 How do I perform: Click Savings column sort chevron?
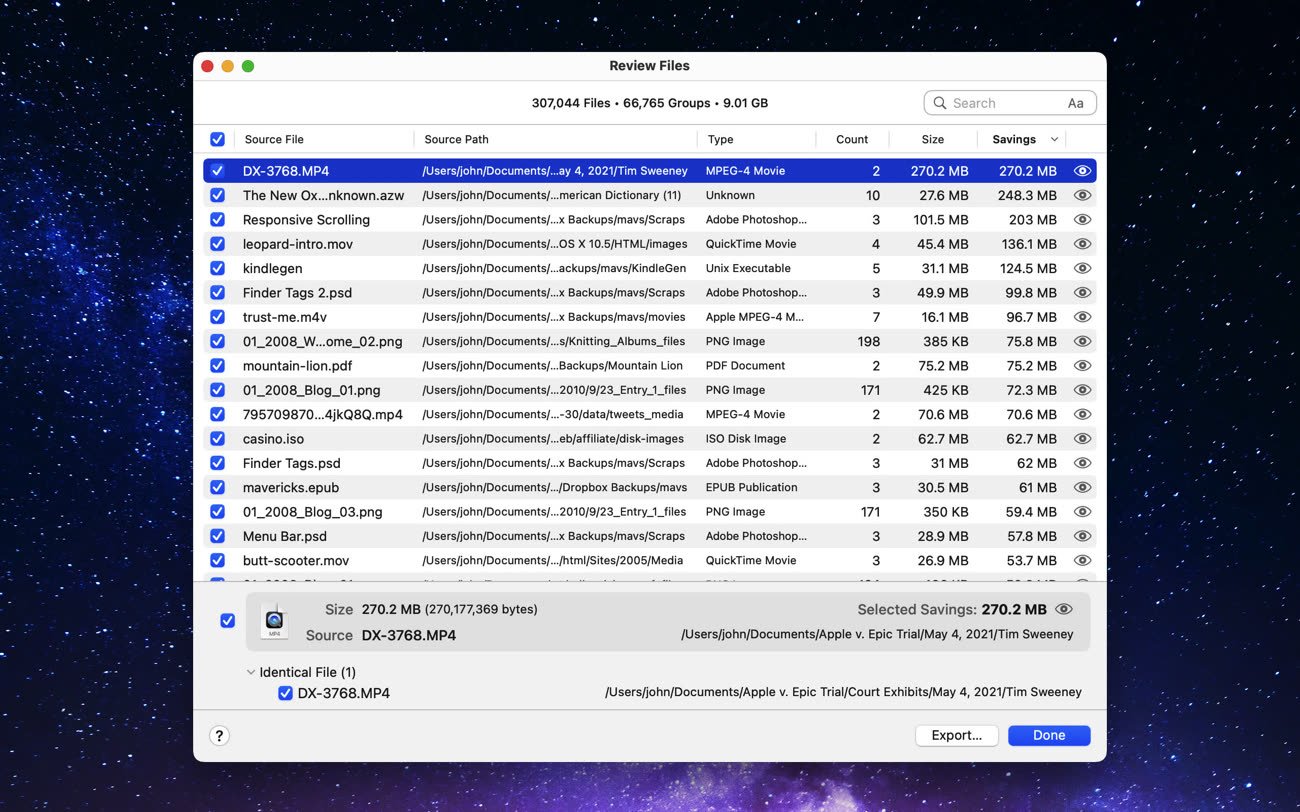(1054, 140)
